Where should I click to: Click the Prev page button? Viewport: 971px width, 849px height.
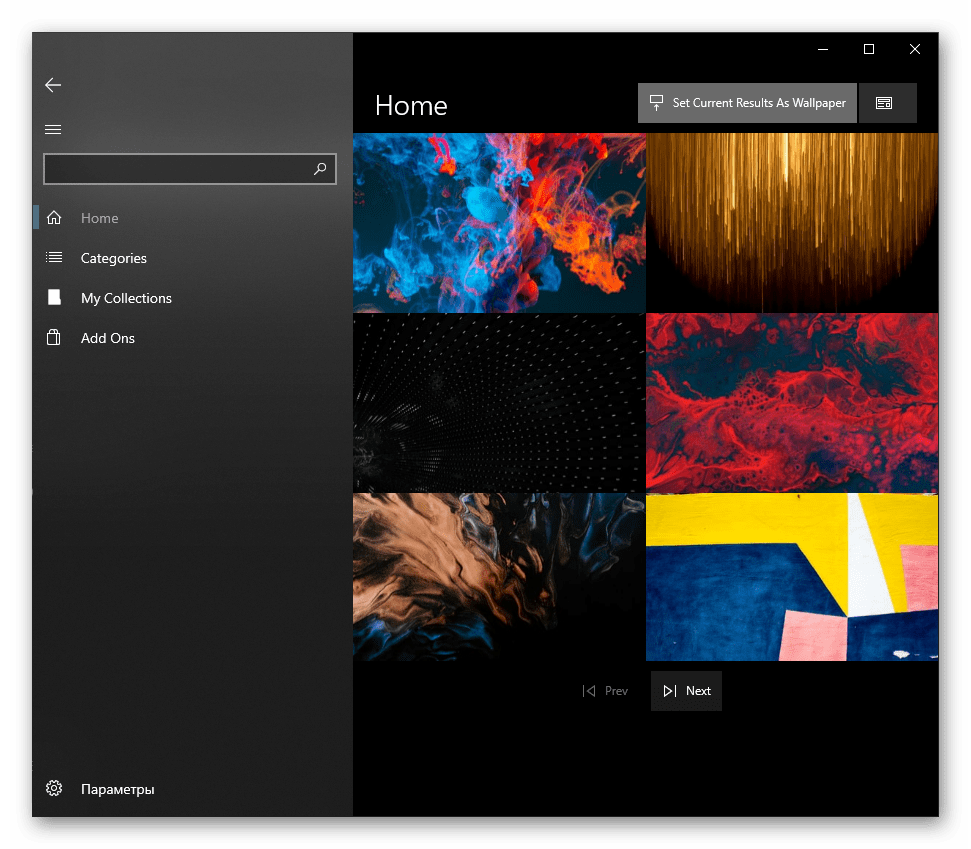606,691
